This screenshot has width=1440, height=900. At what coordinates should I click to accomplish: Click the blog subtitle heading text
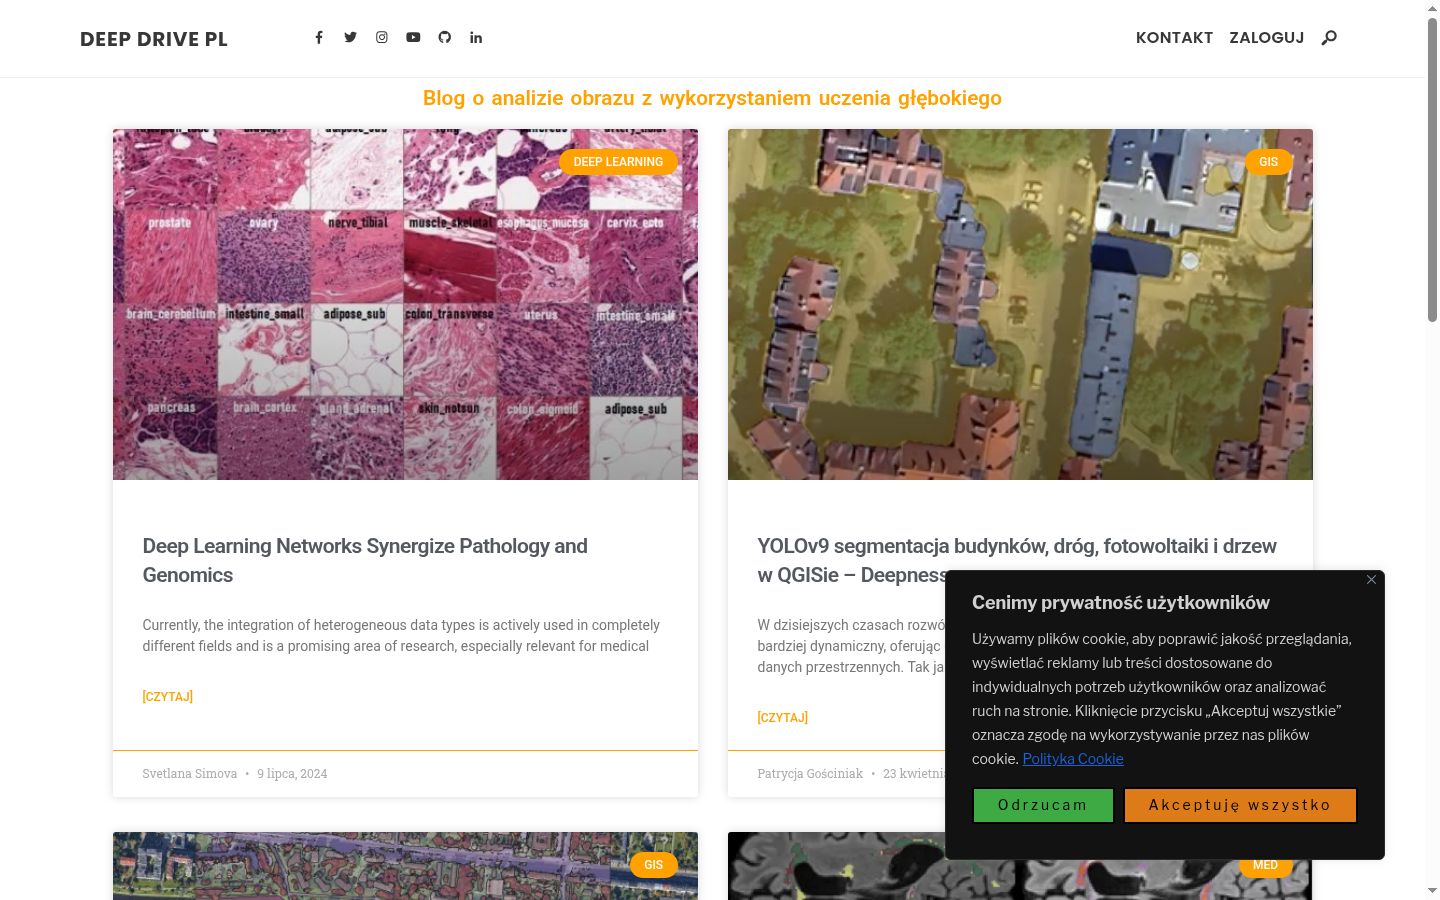(712, 98)
